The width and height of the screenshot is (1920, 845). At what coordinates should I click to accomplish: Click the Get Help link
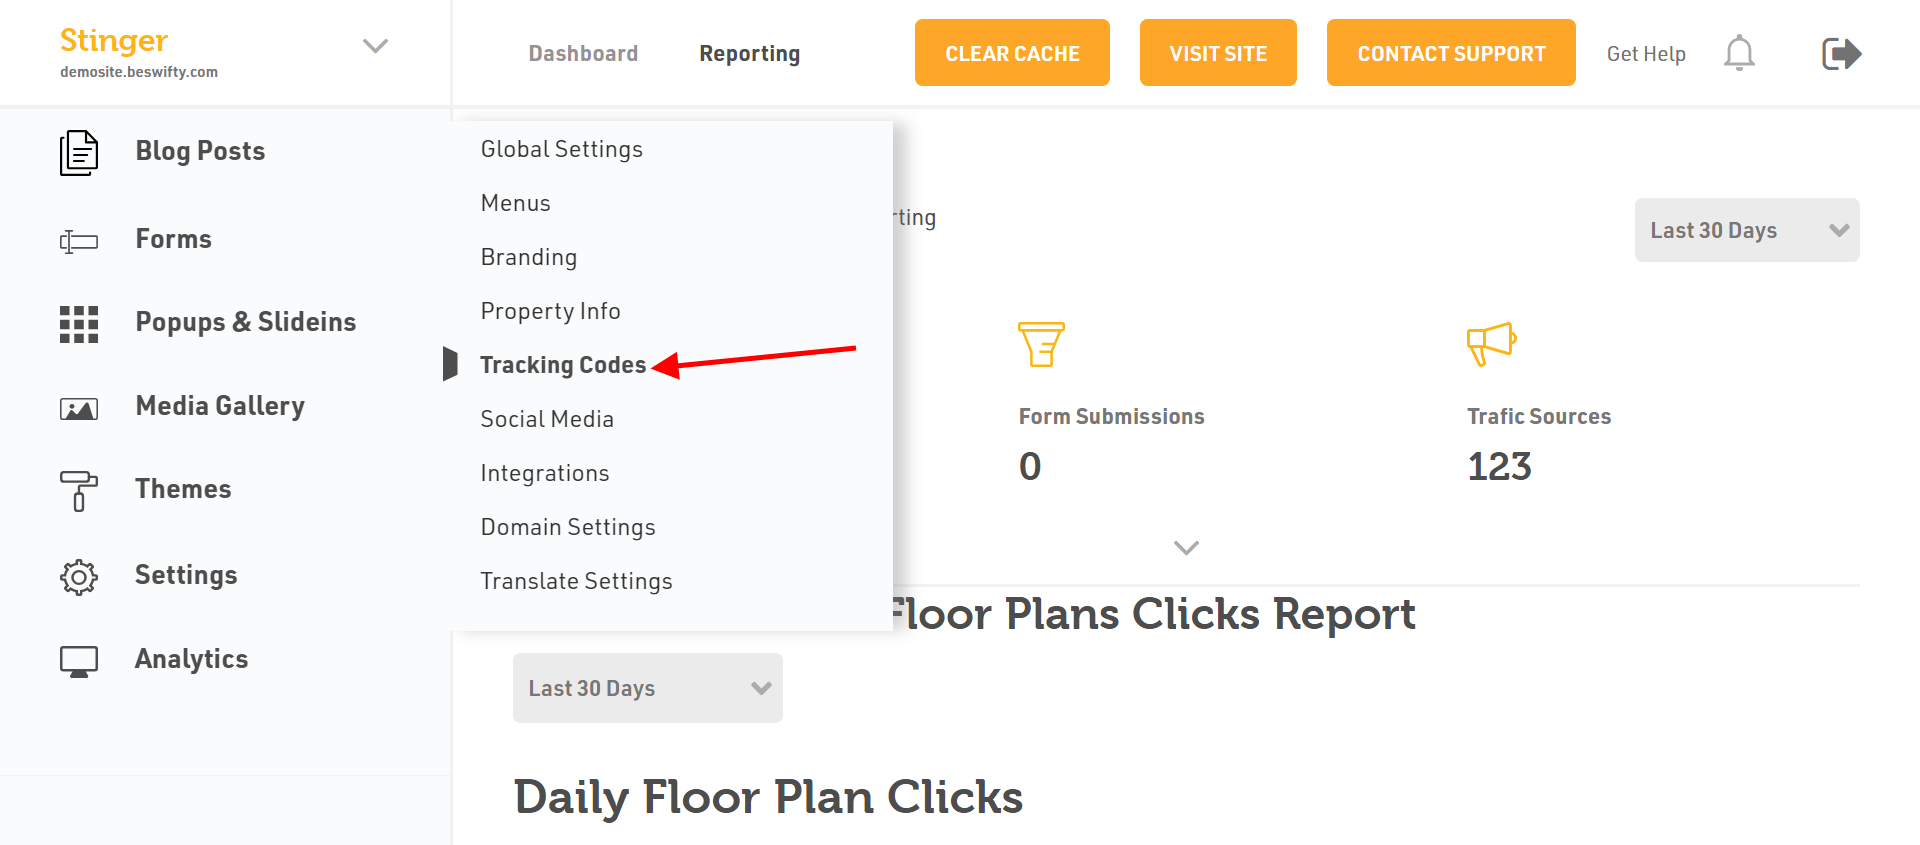(x=1646, y=54)
